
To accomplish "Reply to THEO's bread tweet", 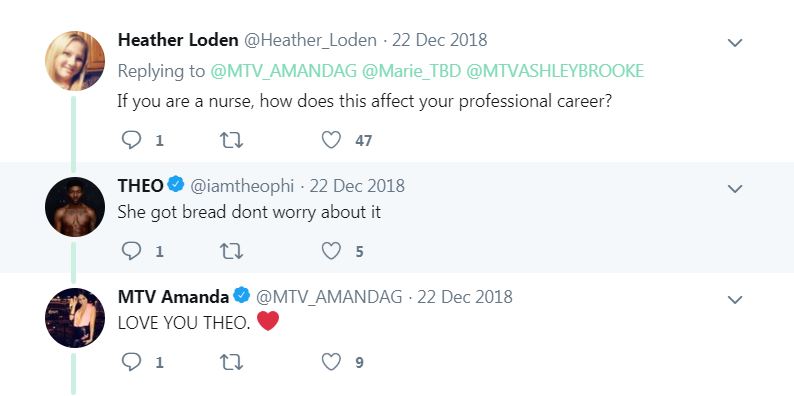I will pyautogui.click(x=131, y=251).
